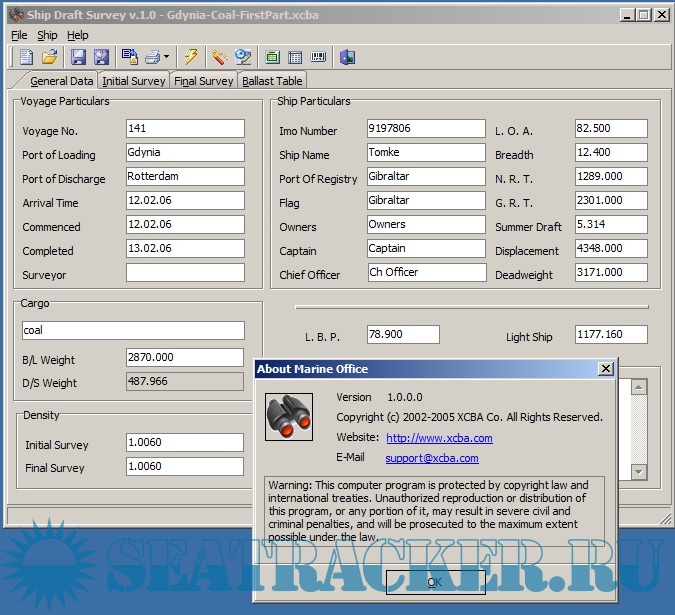Screen dimensions: 675x615
Task: Click the New document toolbar icon
Action: [26, 57]
